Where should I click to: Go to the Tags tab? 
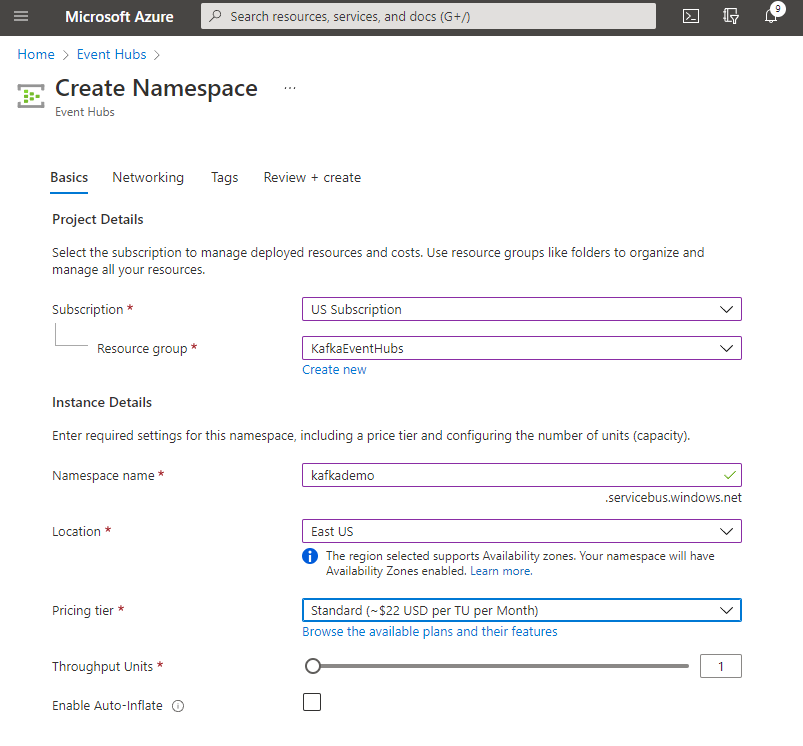(x=224, y=178)
